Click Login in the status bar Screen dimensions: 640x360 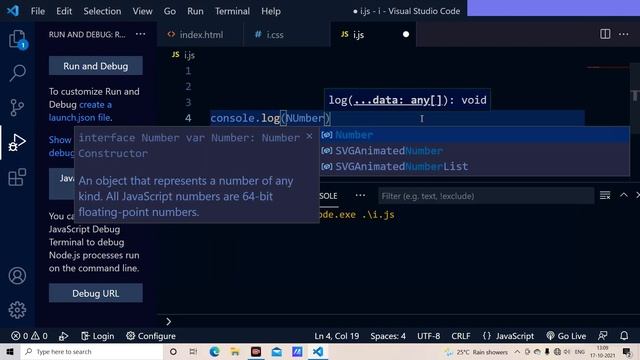tap(98, 336)
